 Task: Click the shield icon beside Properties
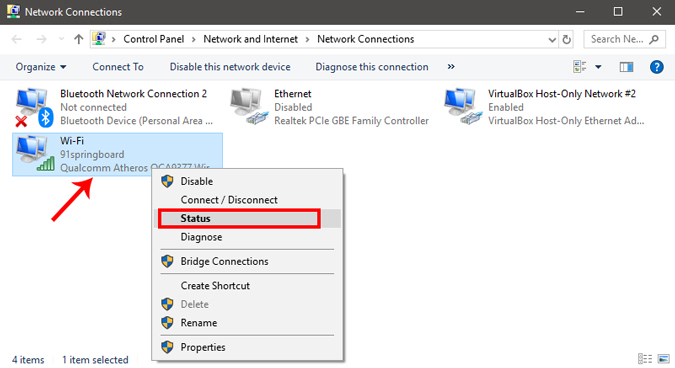point(167,347)
